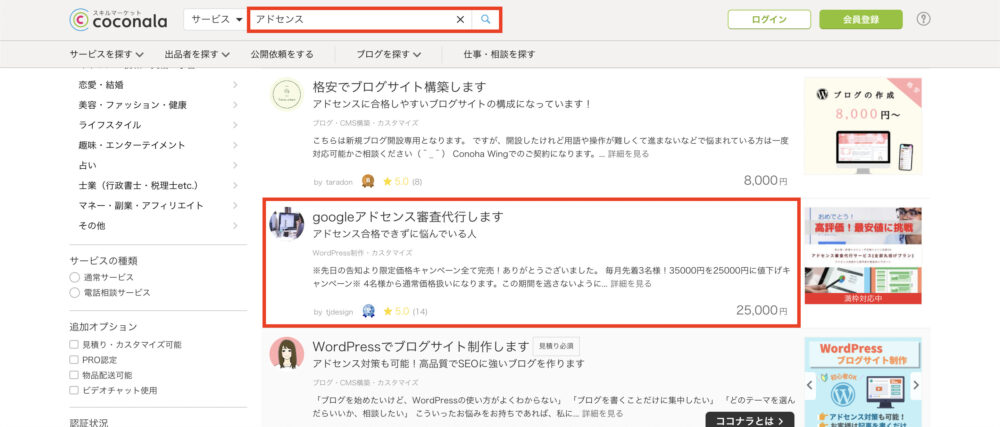
Task: Check PRO認定 option
Action: [74, 360]
